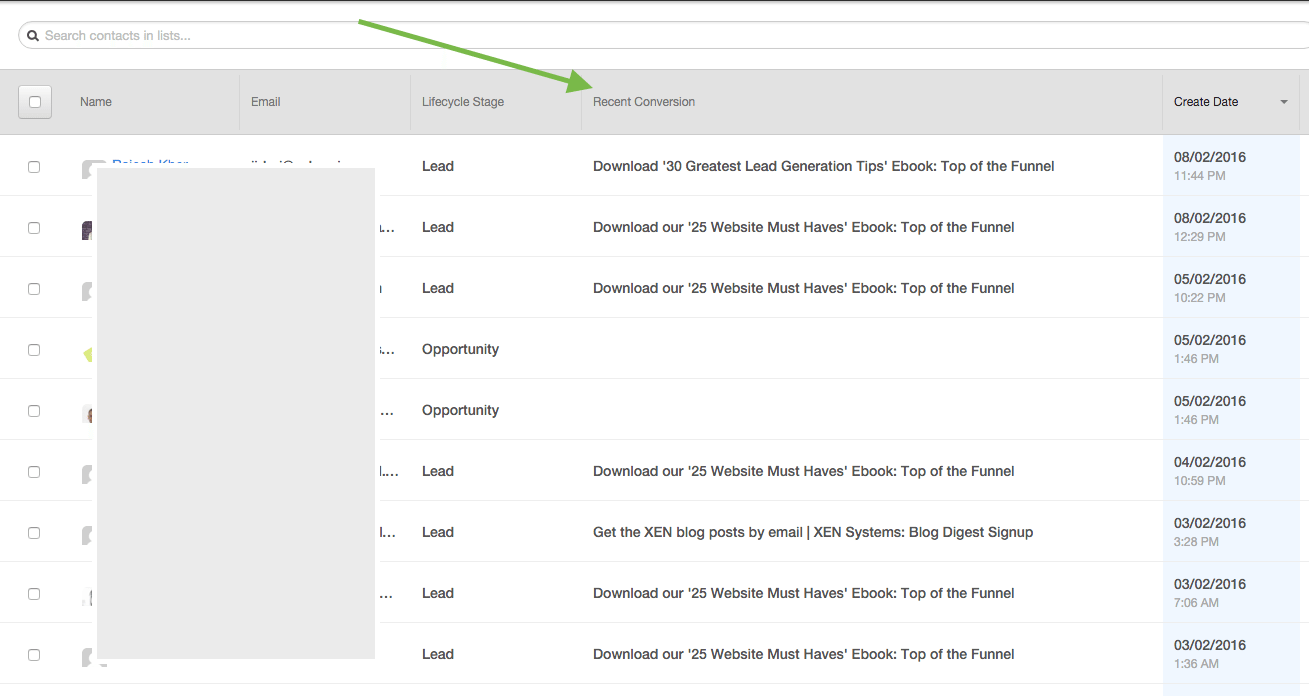Toggle the select-all checkbox in the table header
This screenshot has width=1309, height=696.
(35, 102)
